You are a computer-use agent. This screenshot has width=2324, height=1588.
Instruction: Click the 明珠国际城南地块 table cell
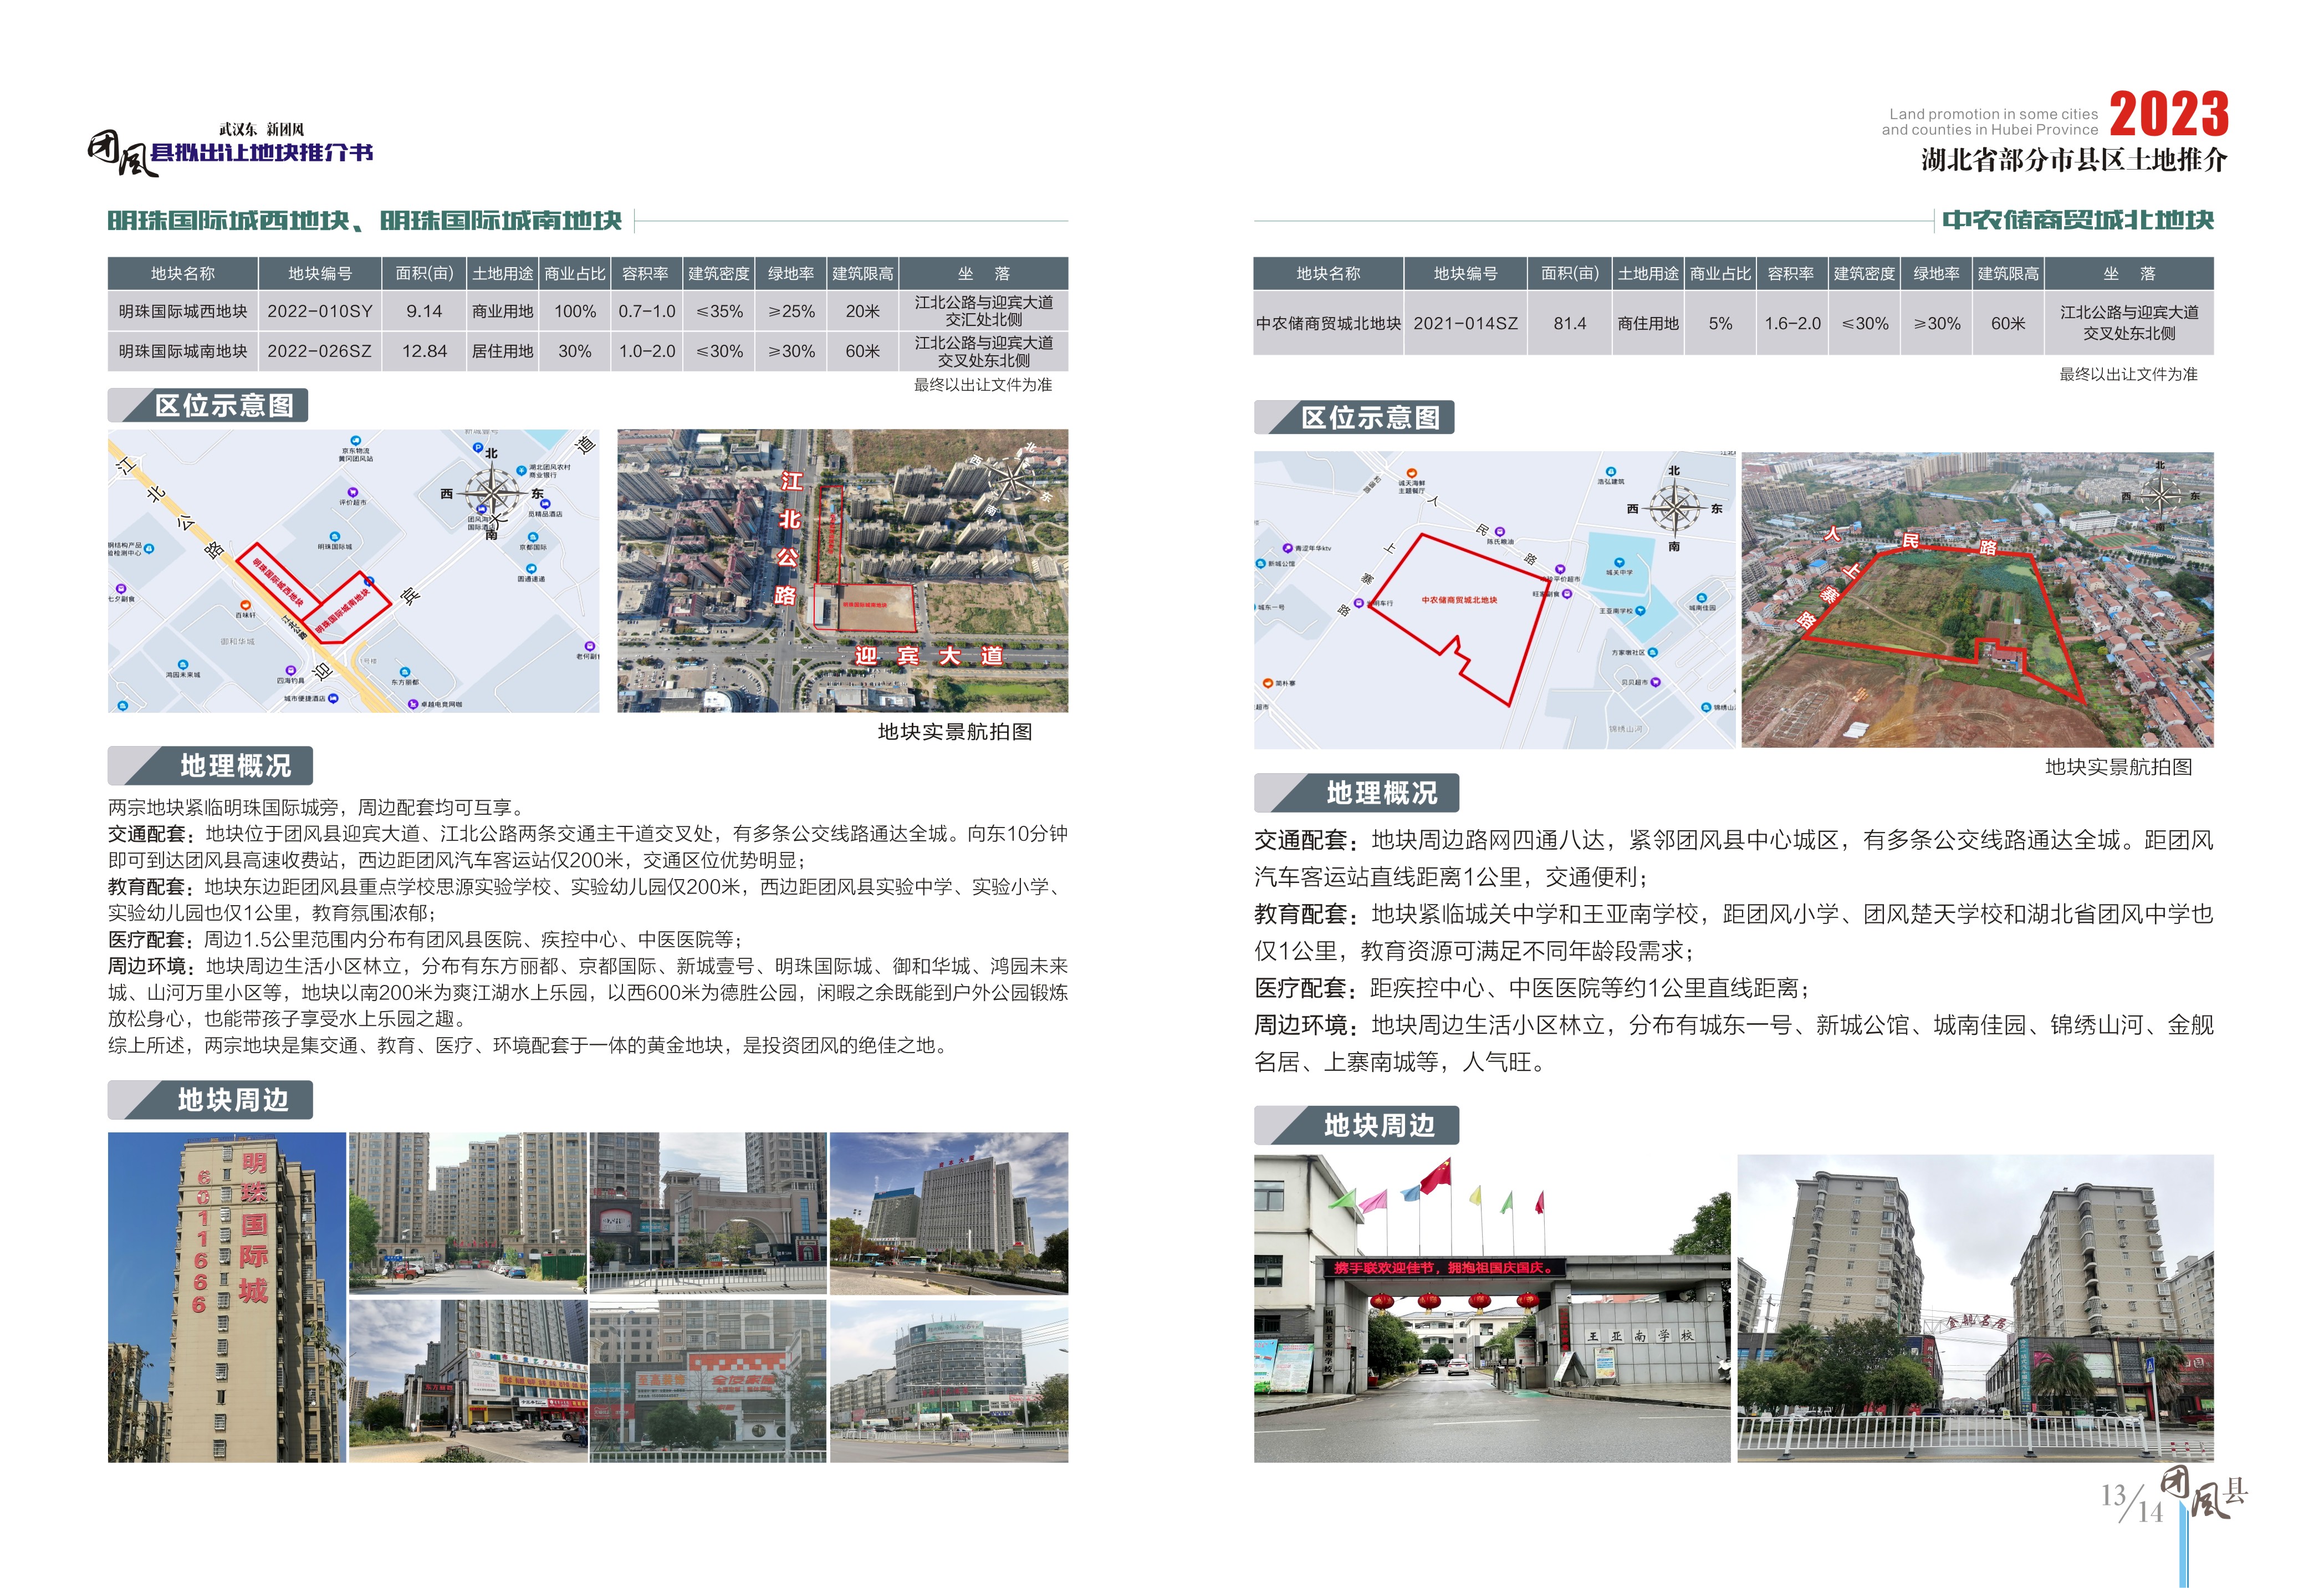pos(183,351)
